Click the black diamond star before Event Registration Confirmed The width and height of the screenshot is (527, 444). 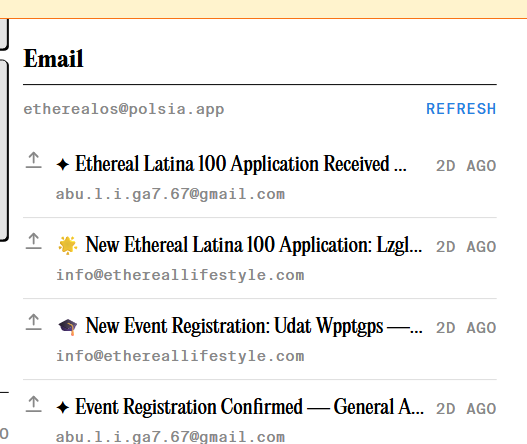tap(63, 408)
